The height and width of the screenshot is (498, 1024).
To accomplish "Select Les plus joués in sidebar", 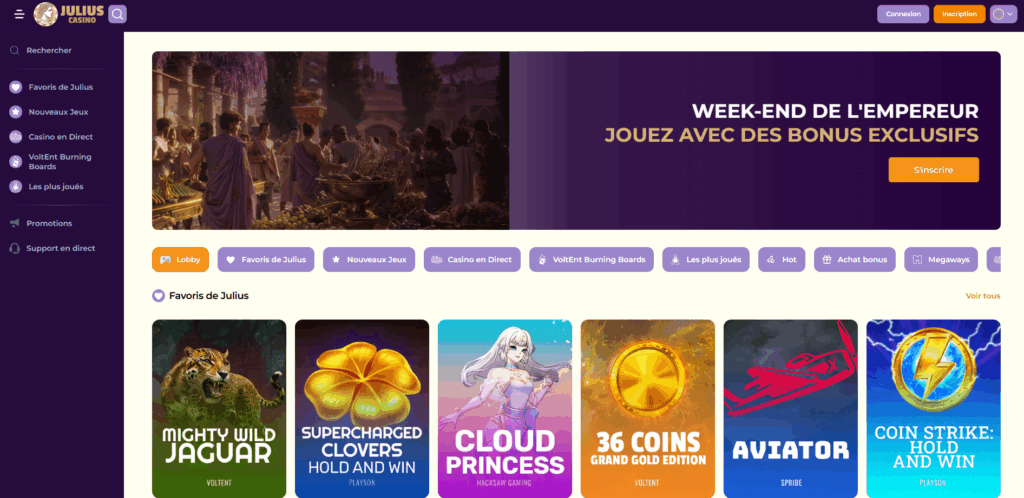I will click(x=59, y=187).
